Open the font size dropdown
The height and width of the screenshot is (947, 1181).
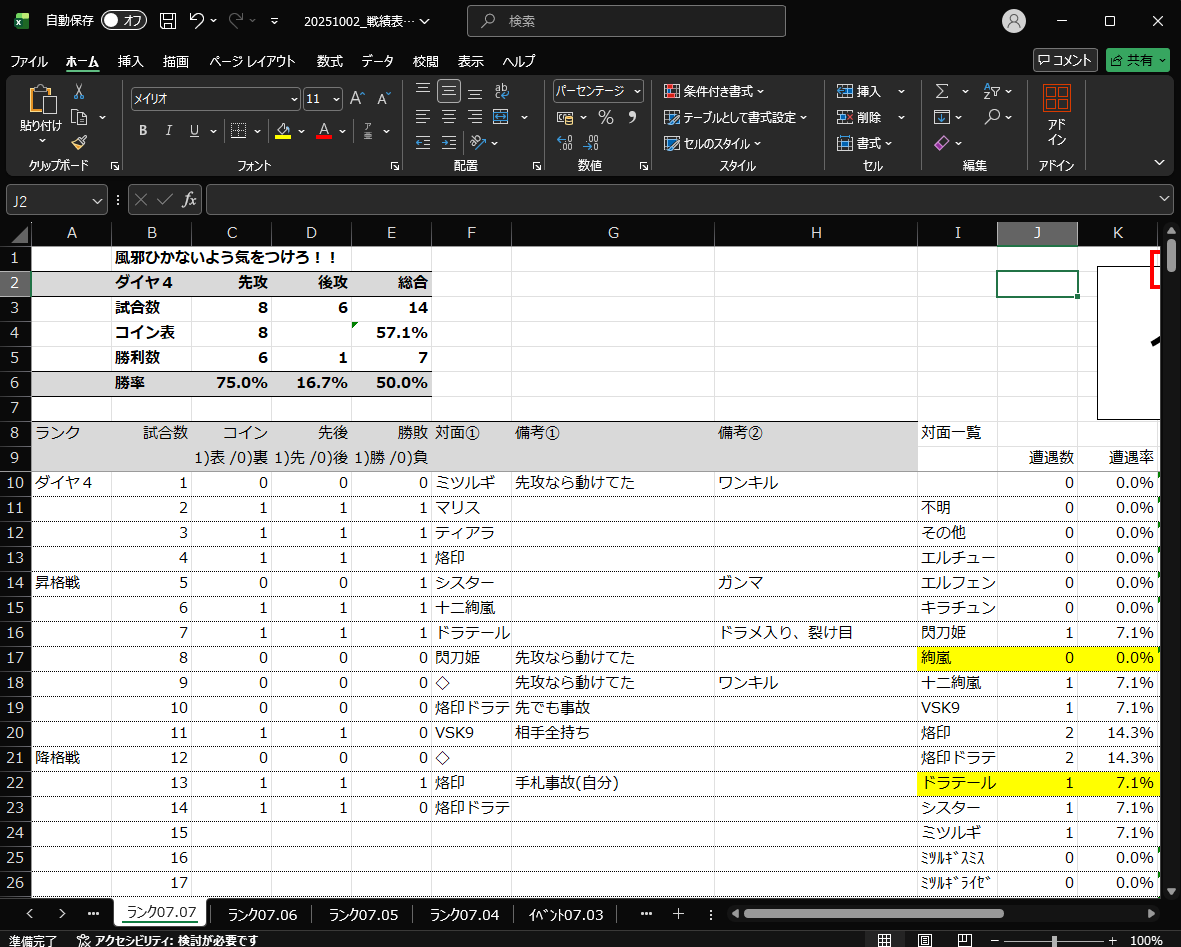tap(336, 99)
